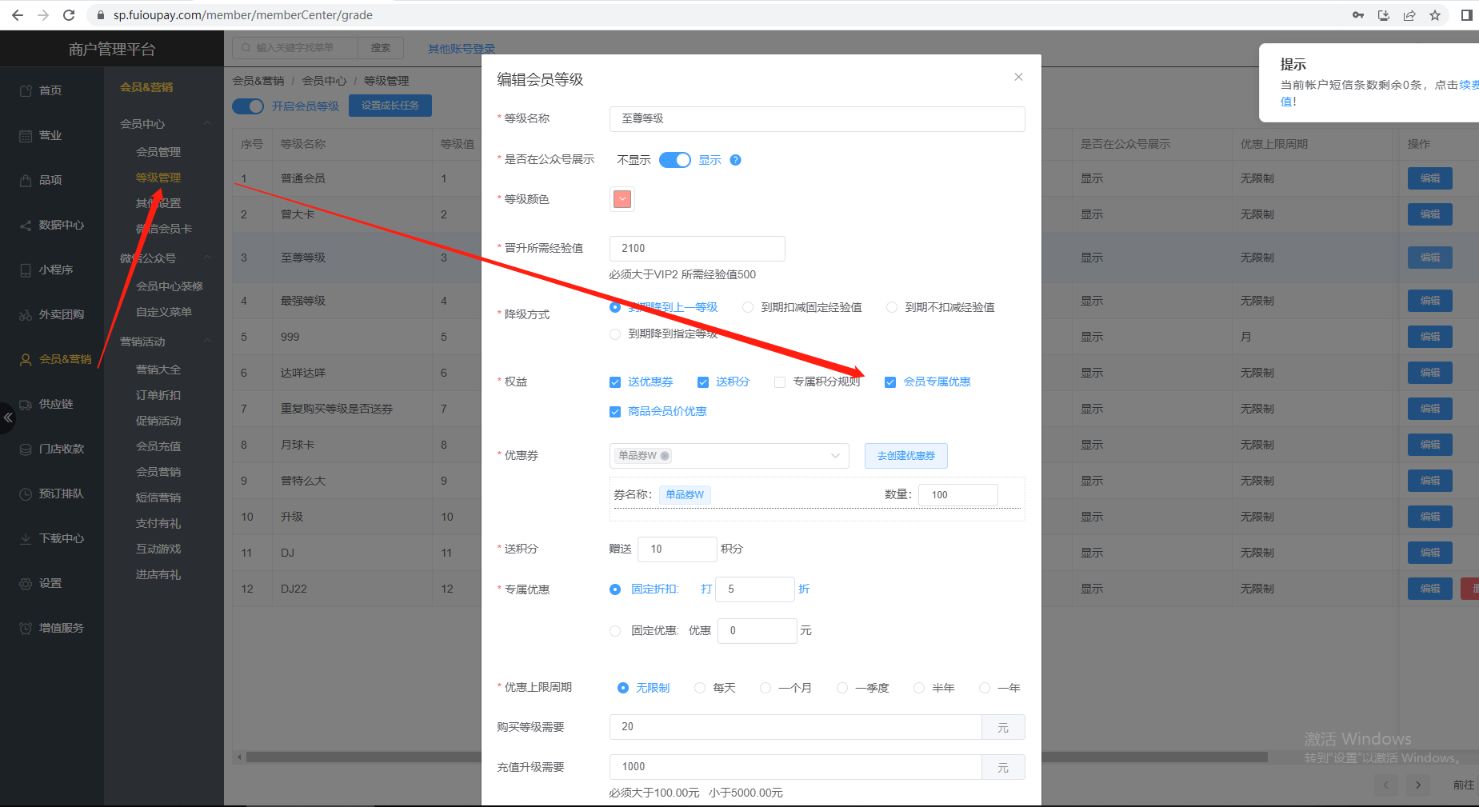Image resolution: width=1479 pixels, height=807 pixels.
Task: Reload the page in browser
Action: (69, 15)
